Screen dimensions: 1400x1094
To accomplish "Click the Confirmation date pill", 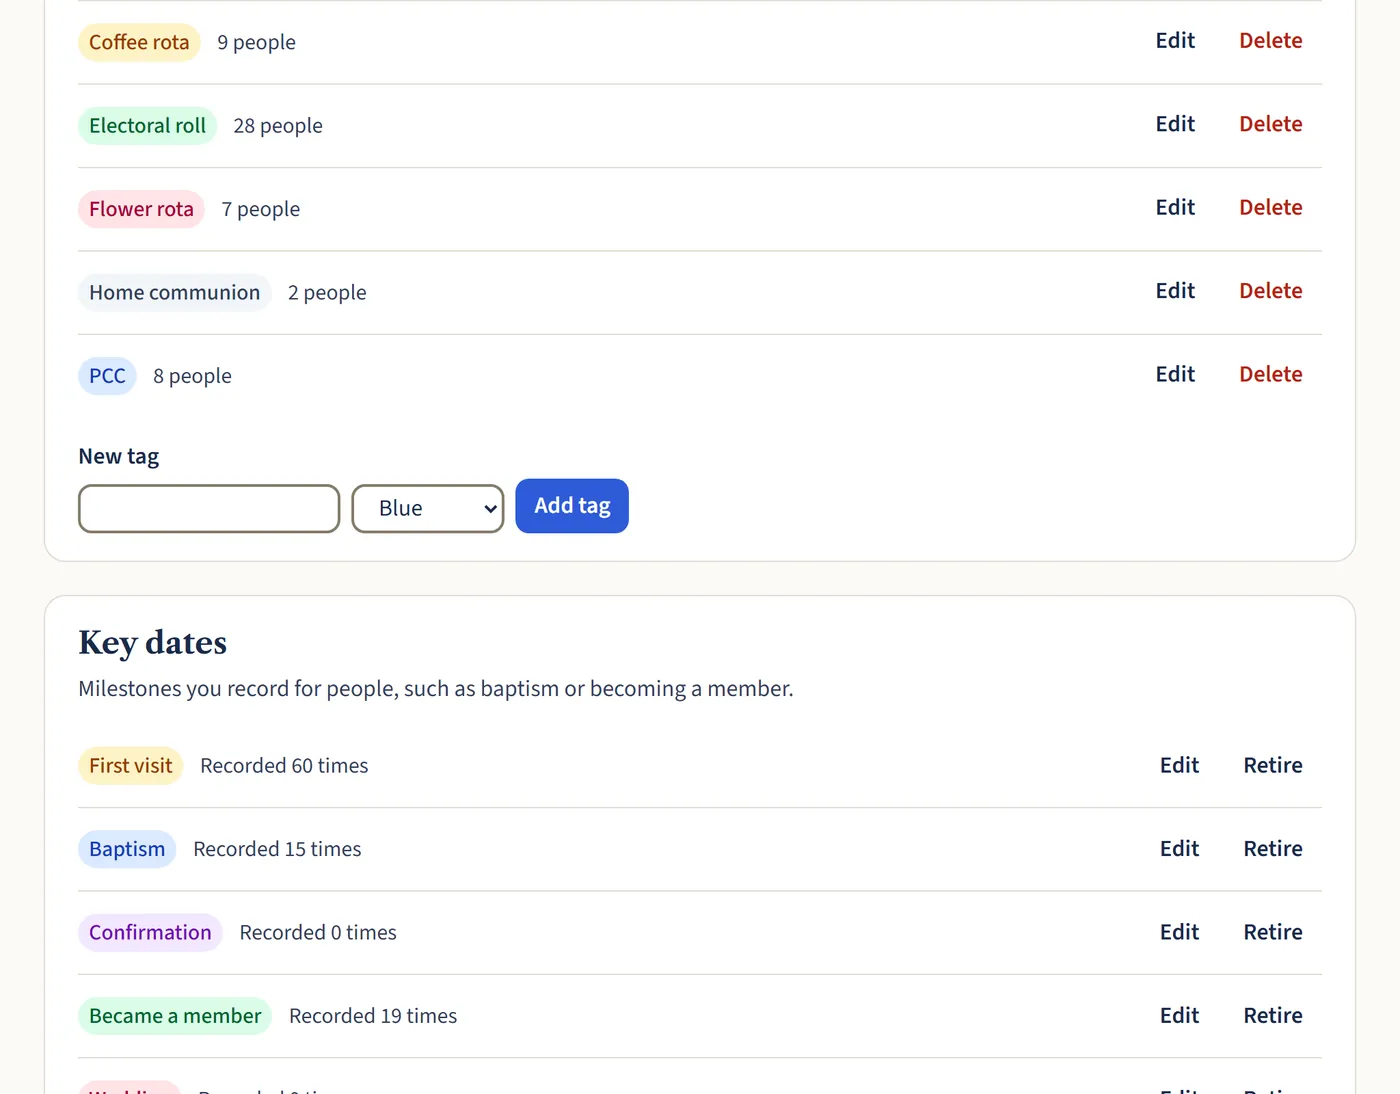I will tap(150, 933).
